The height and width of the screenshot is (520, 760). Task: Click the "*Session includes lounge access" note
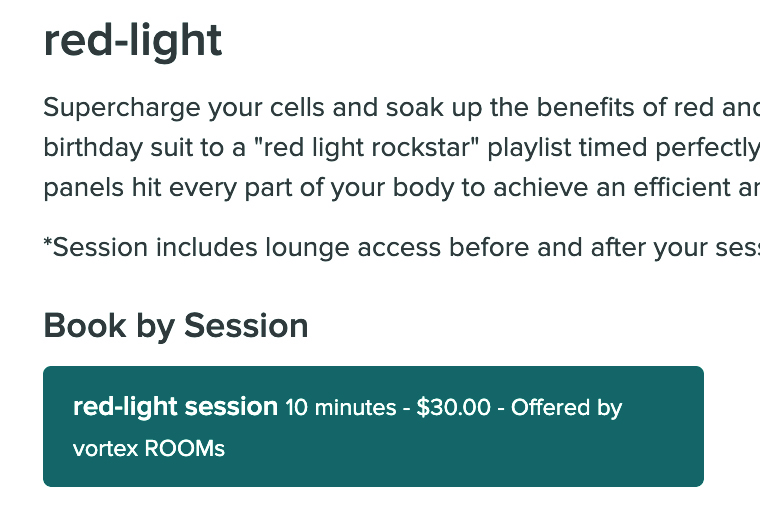click(402, 248)
